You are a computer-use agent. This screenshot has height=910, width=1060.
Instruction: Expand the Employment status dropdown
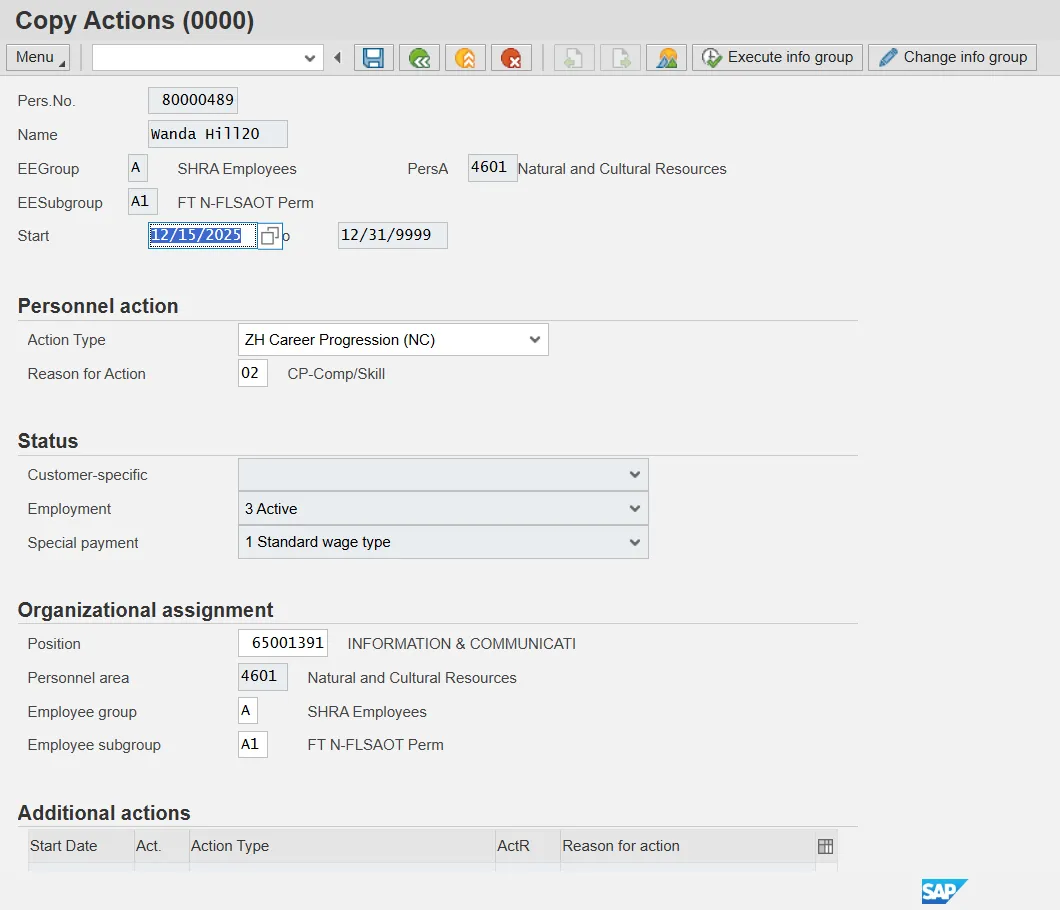(634, 509)
